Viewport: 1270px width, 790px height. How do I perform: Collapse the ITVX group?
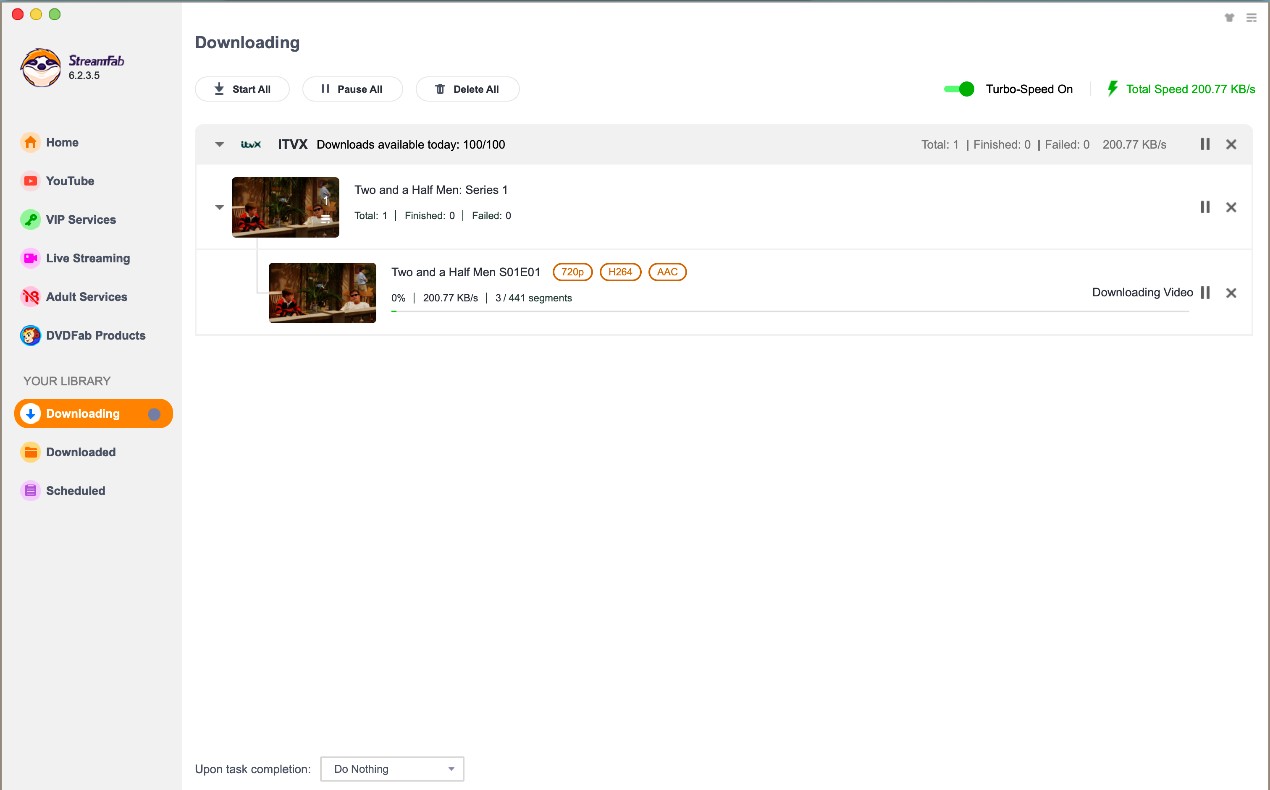click(219, 144)
